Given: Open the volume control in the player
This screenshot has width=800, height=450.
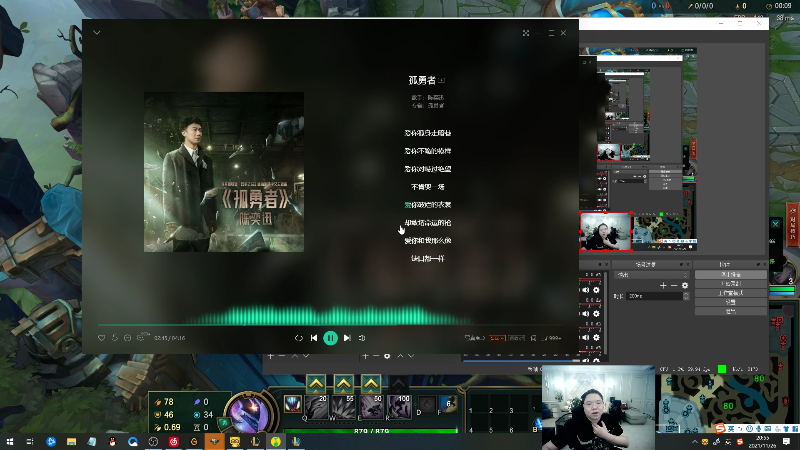Looking at the screenshot, I should [362, 338].
